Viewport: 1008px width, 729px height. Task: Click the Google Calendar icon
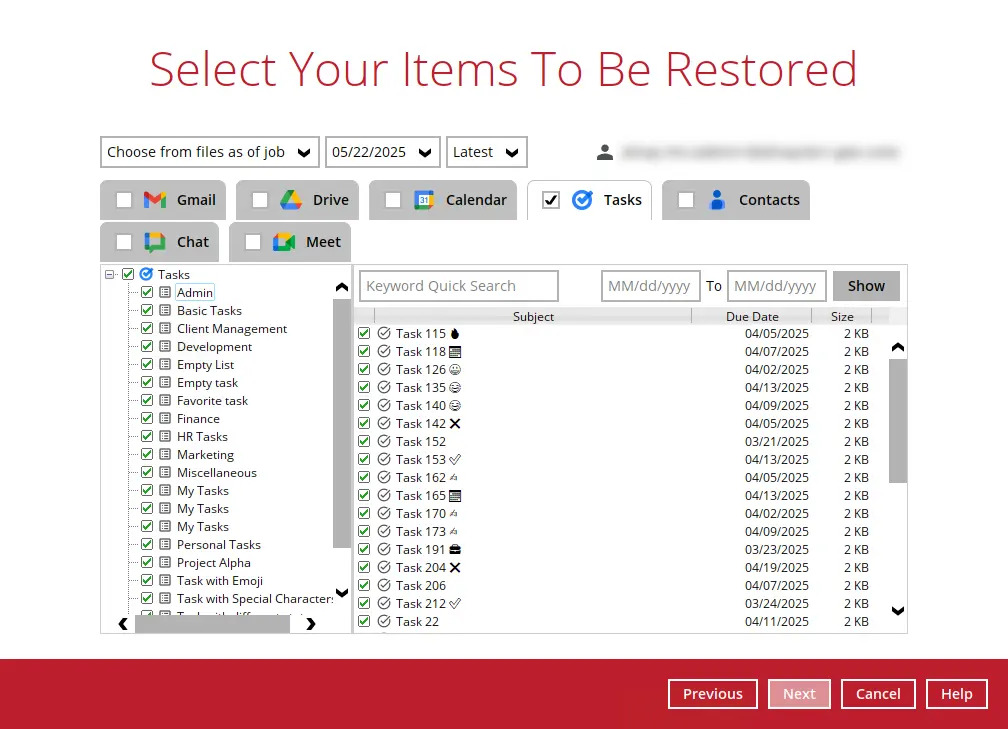424,200
